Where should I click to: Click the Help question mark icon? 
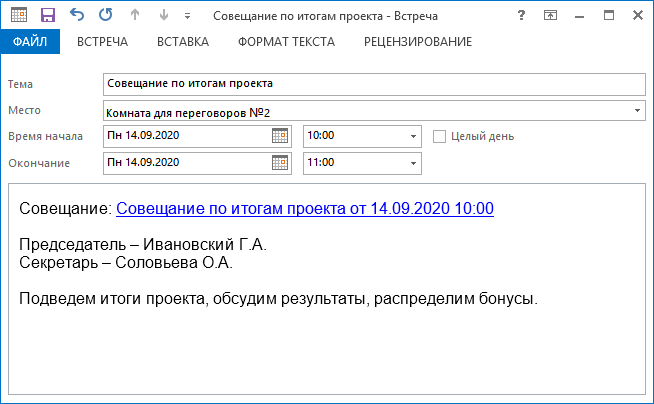pyautogui.click(x=521, y=16)
